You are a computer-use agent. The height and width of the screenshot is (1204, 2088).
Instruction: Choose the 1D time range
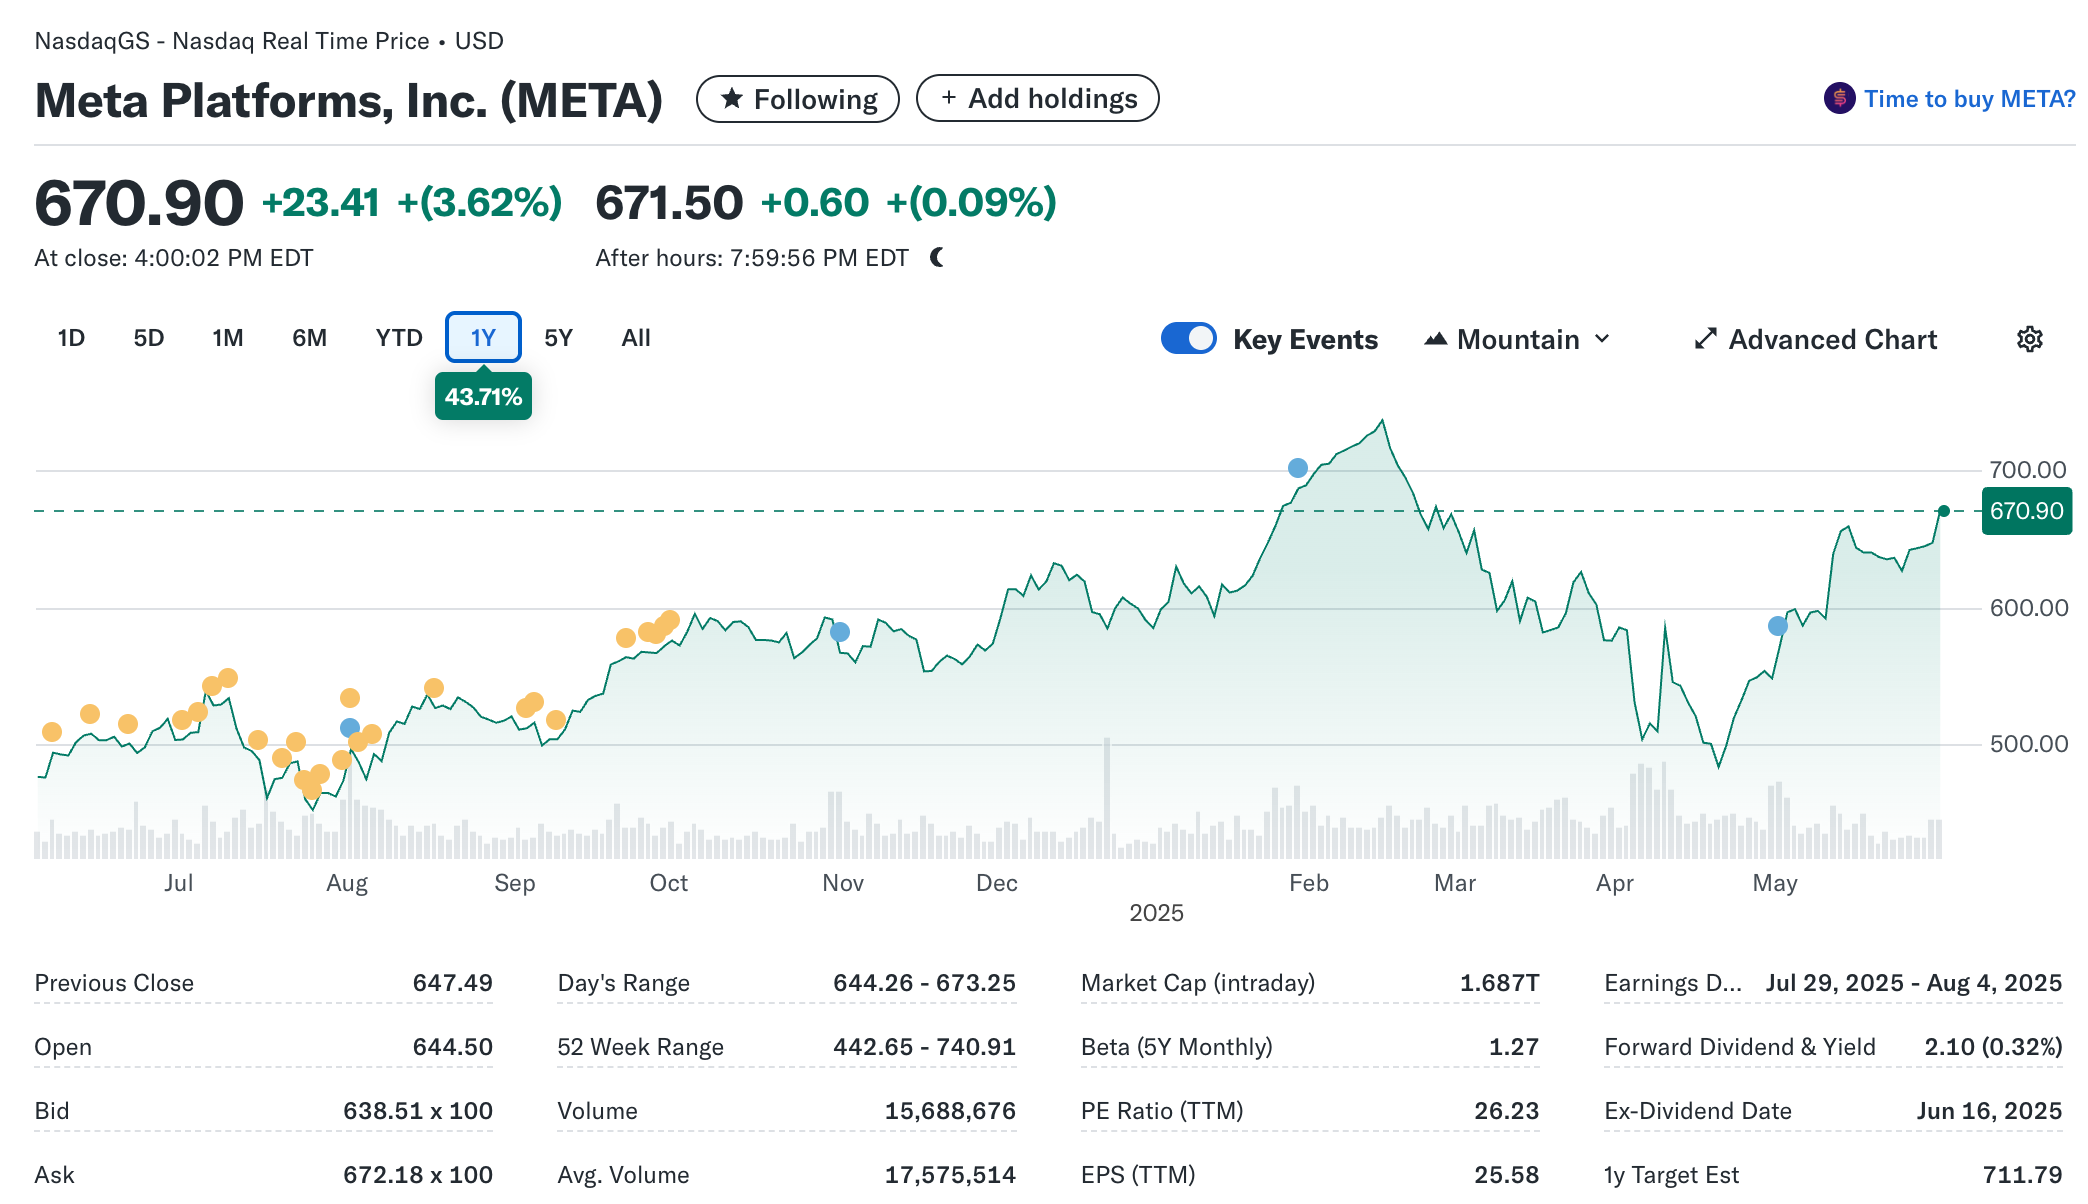pos(71,338)
